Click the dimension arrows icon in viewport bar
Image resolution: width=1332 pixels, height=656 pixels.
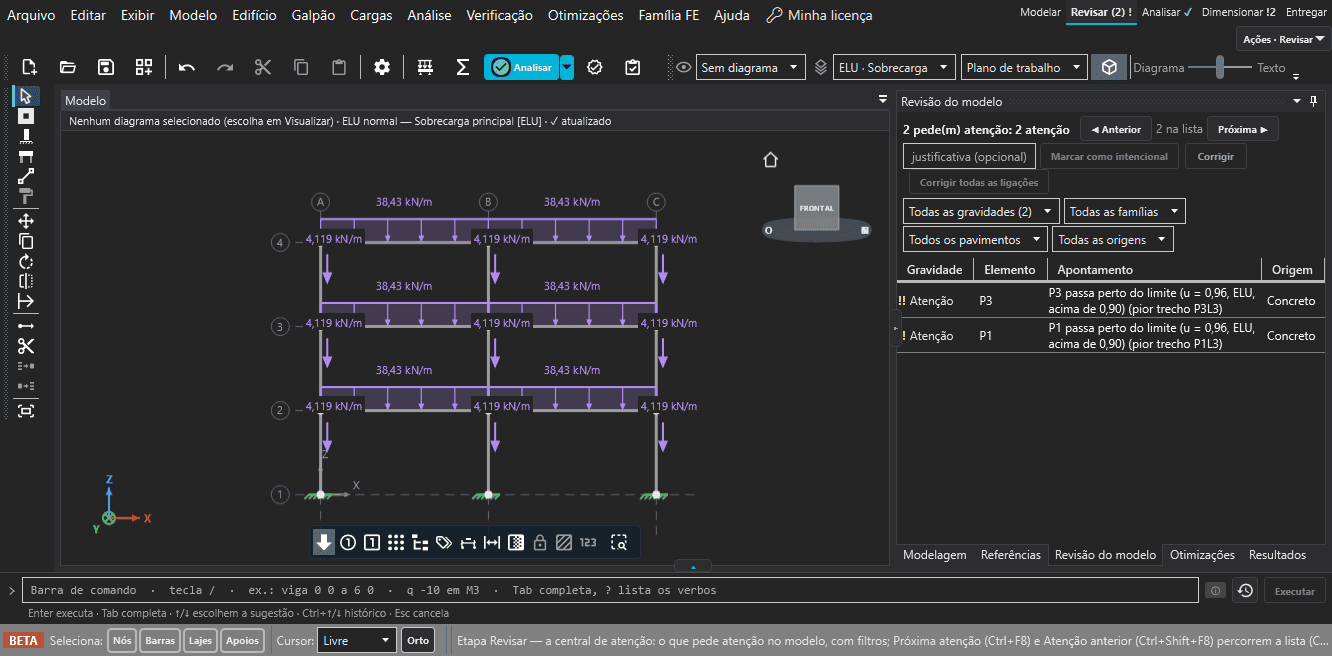coord(492,543)
